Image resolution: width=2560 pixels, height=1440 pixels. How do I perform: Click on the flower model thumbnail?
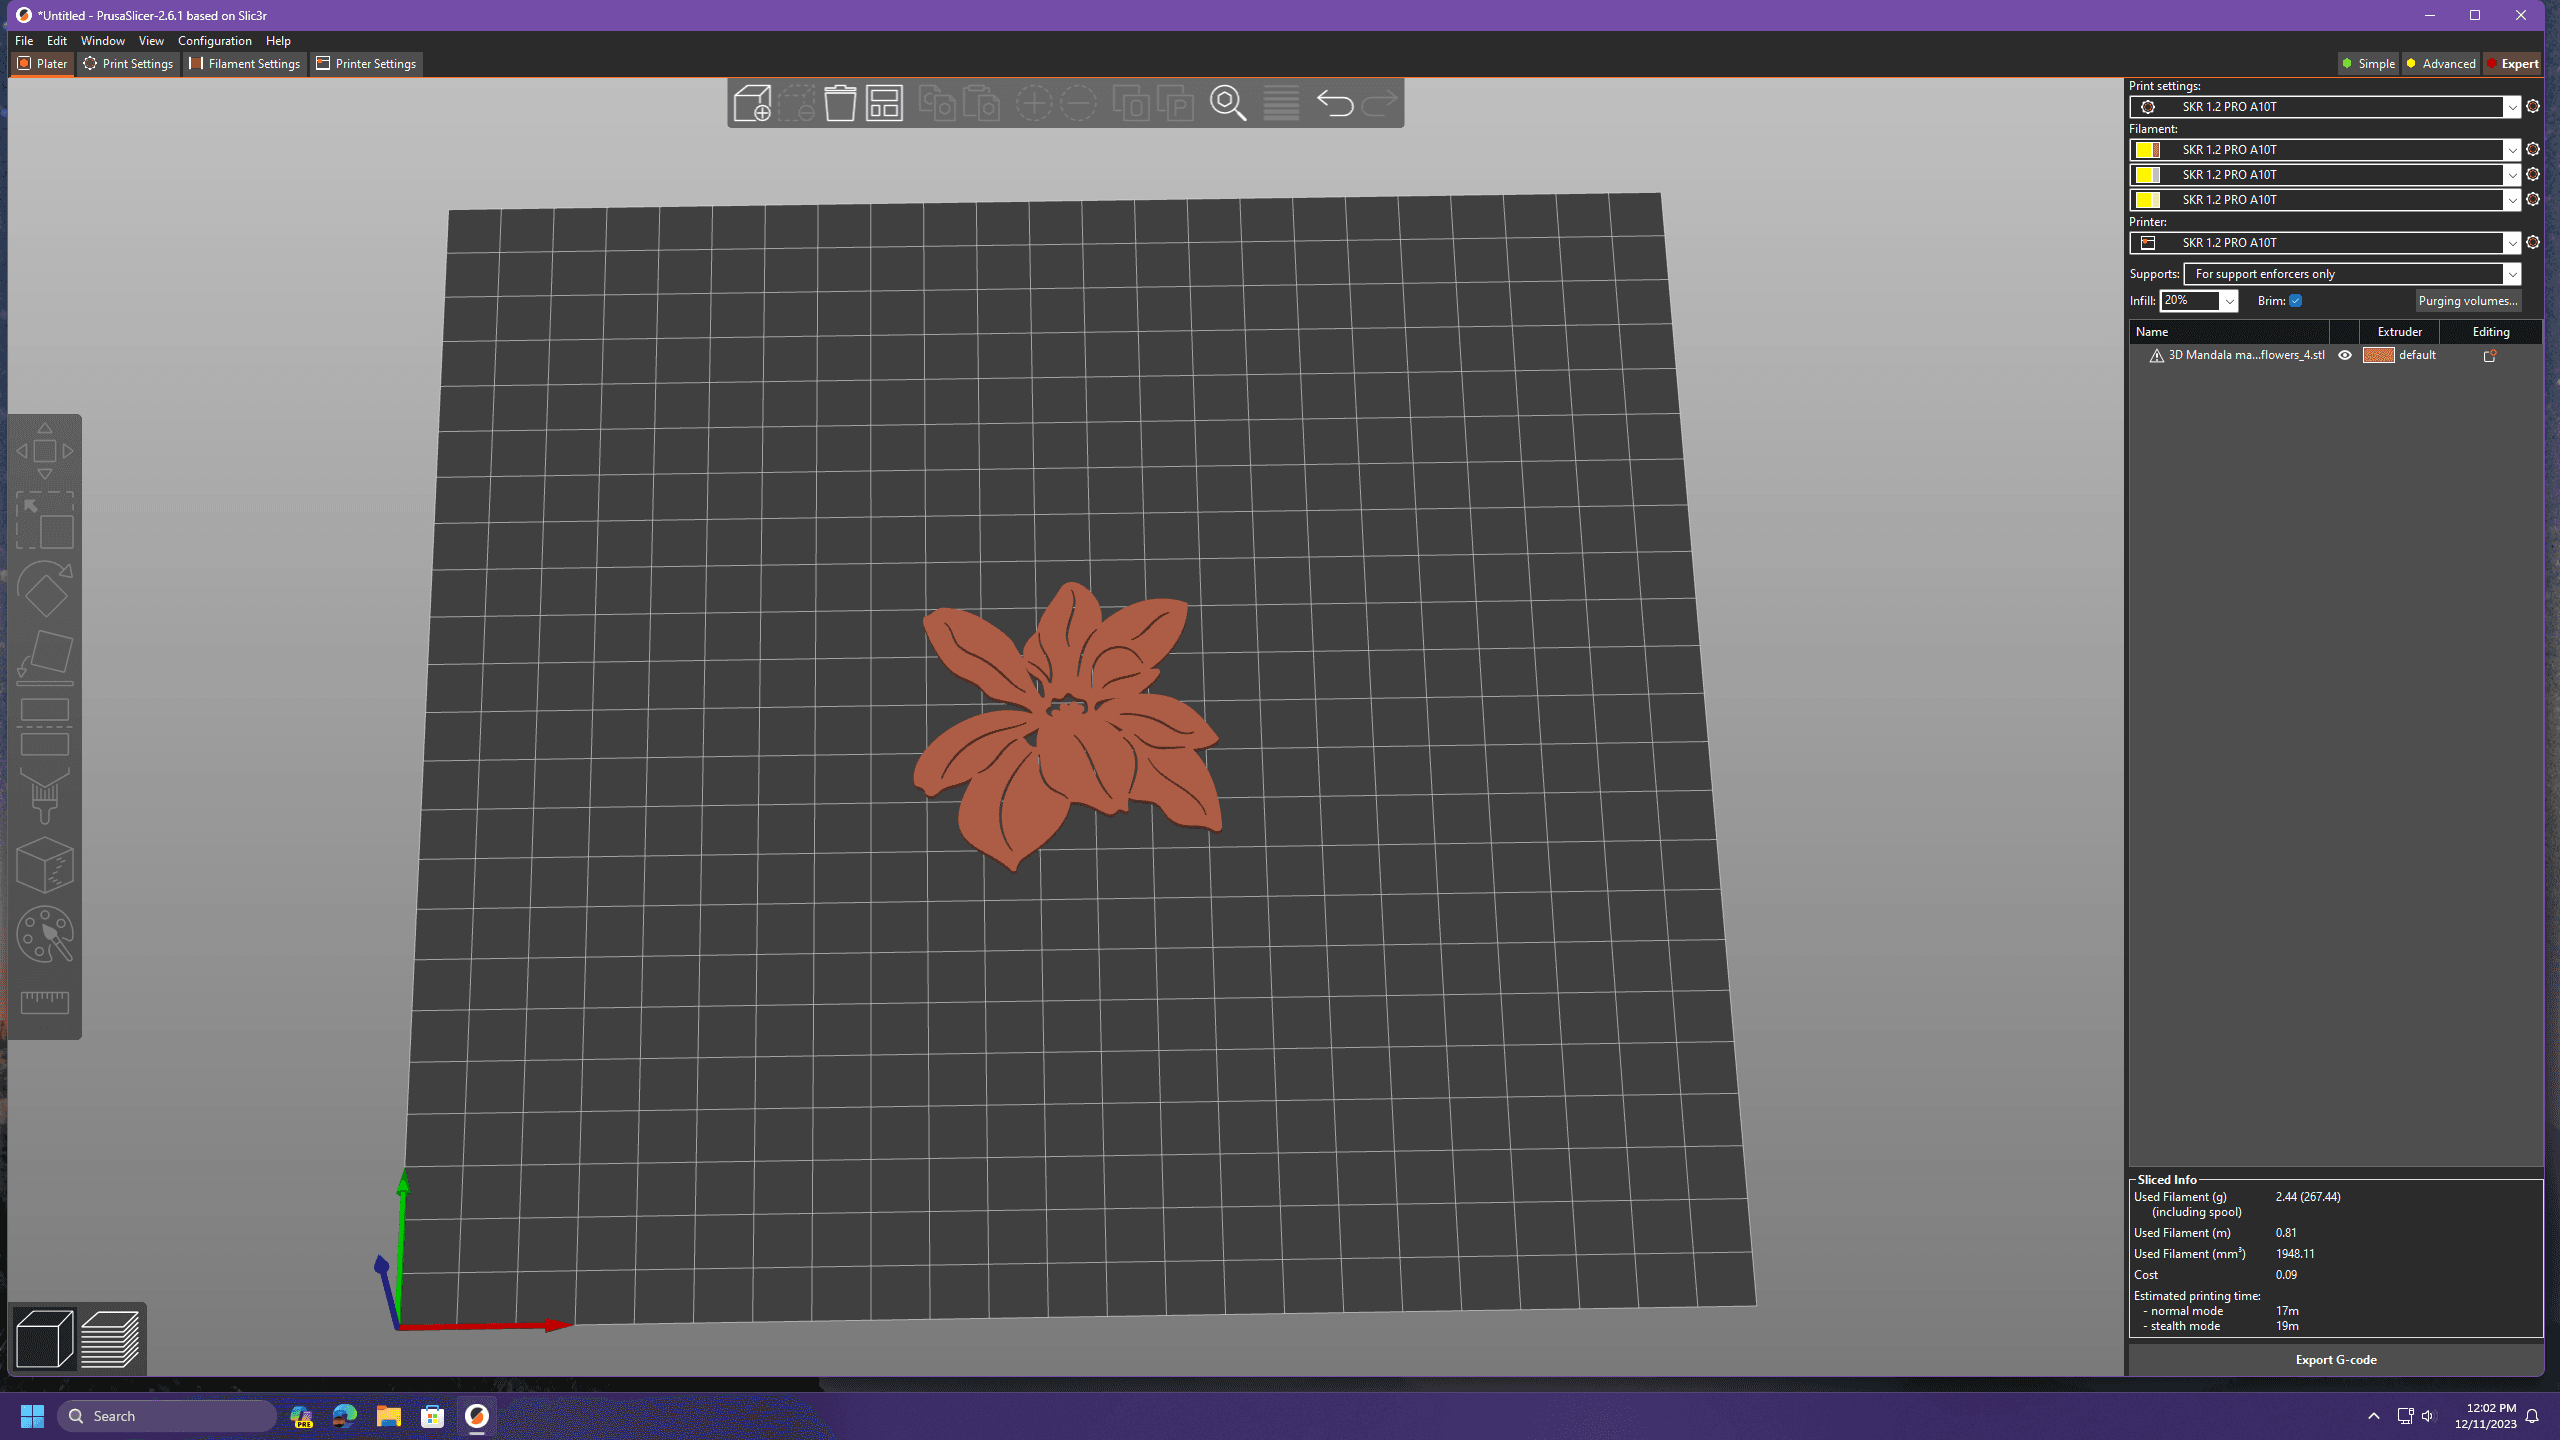[x=2375, y=355]
